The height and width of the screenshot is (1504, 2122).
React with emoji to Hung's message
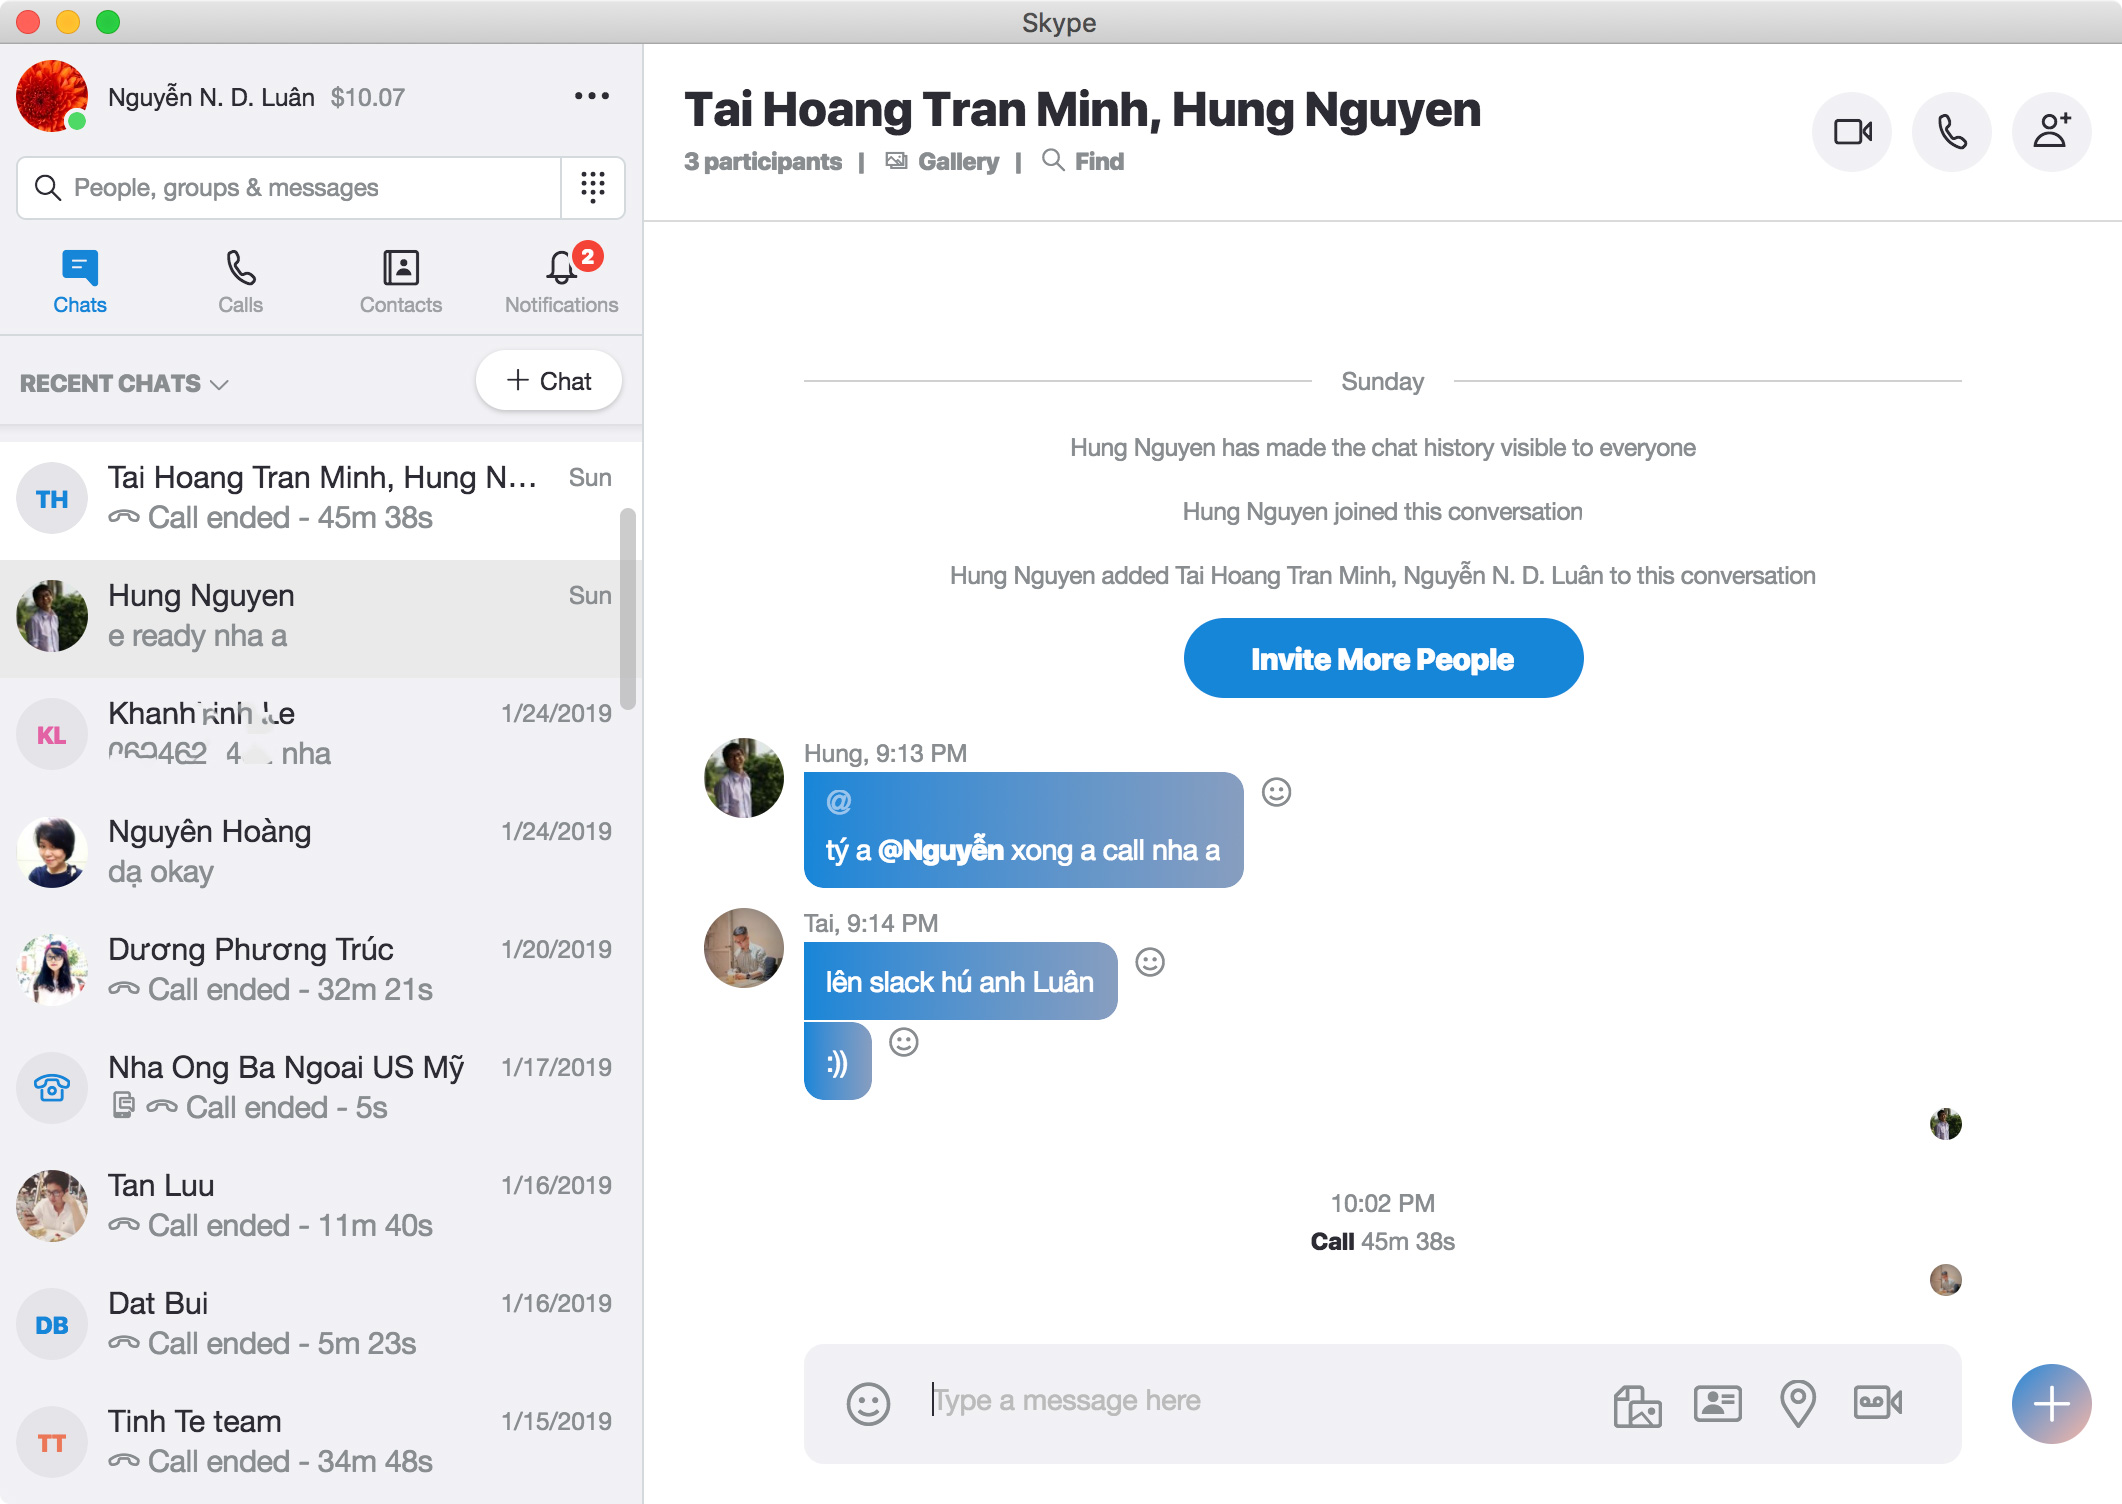click(1276, 792)
